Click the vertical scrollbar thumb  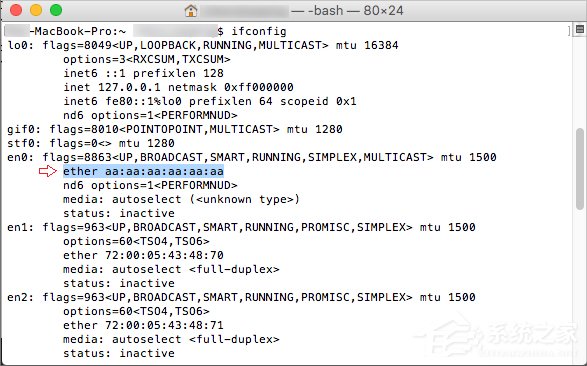(x=580, y=169)
